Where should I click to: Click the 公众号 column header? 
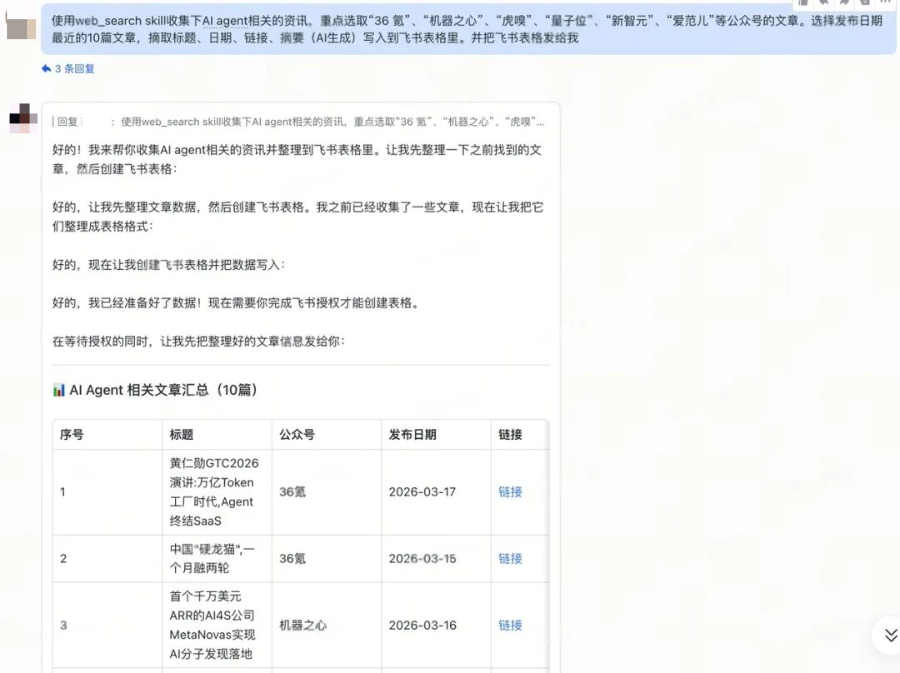(x=327, y=434)
